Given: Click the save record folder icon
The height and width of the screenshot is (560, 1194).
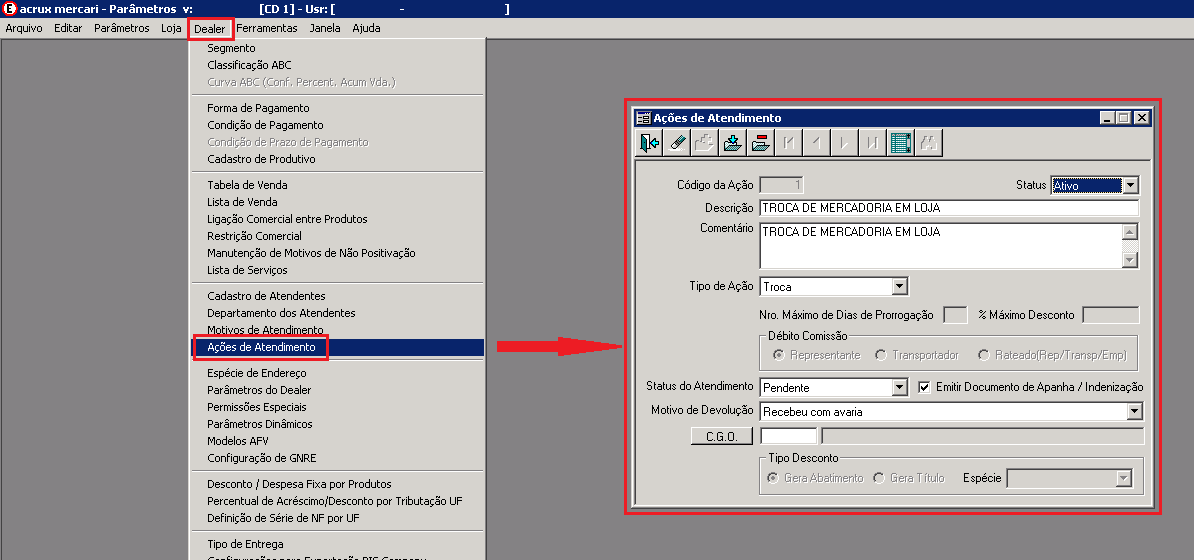Looking at the screenshot, I should (x=733, y=142).
